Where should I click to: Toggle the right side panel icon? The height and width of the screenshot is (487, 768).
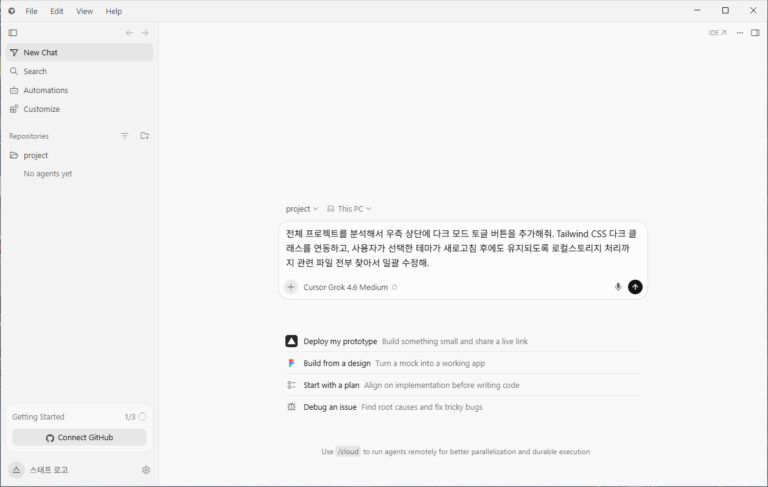[x=755, y=33]
